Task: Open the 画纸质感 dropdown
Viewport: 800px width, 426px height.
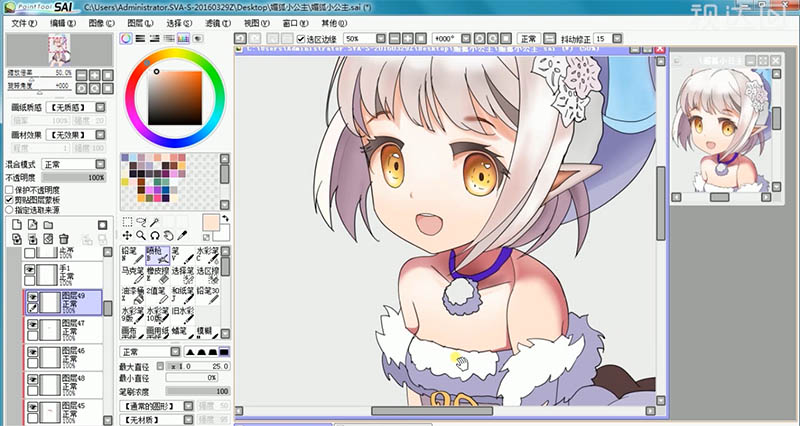Action: (x=101, y=107)
